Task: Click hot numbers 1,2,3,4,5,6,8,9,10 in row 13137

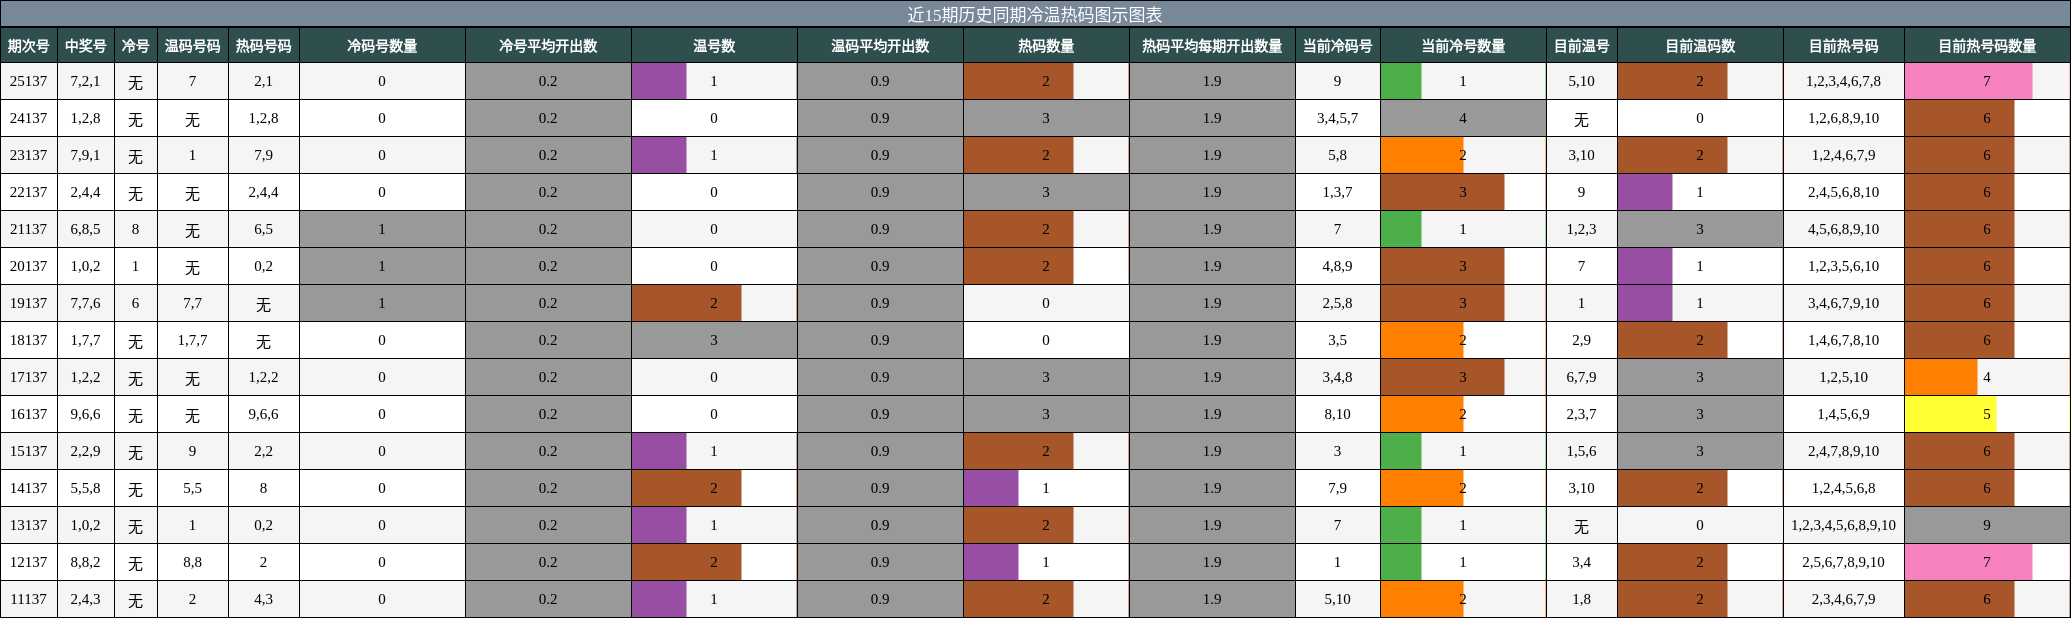Action: click(x=1843, y=525)
